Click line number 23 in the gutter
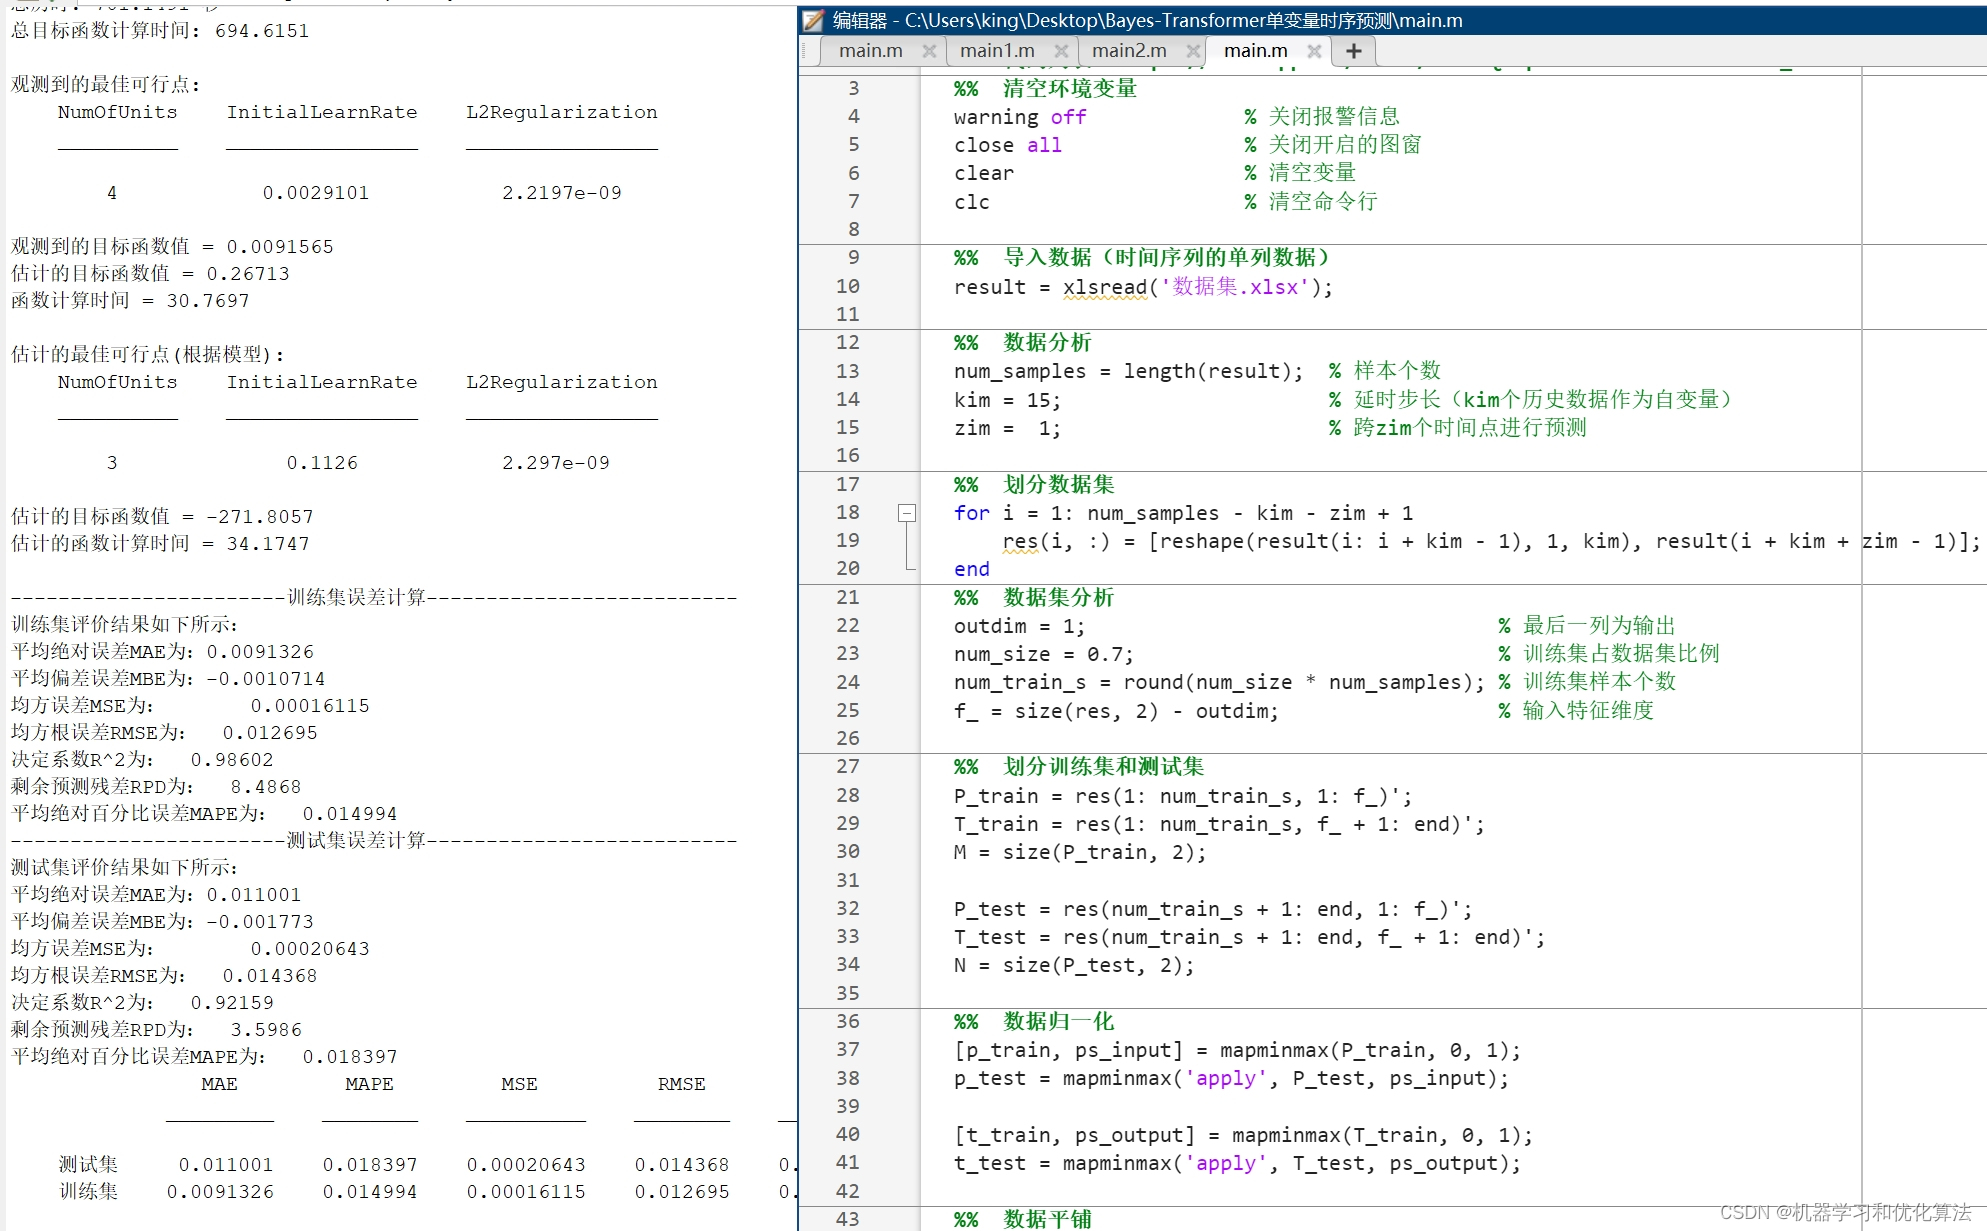The height and width of the screenshot is (1231, 1987). coord(847,654)
